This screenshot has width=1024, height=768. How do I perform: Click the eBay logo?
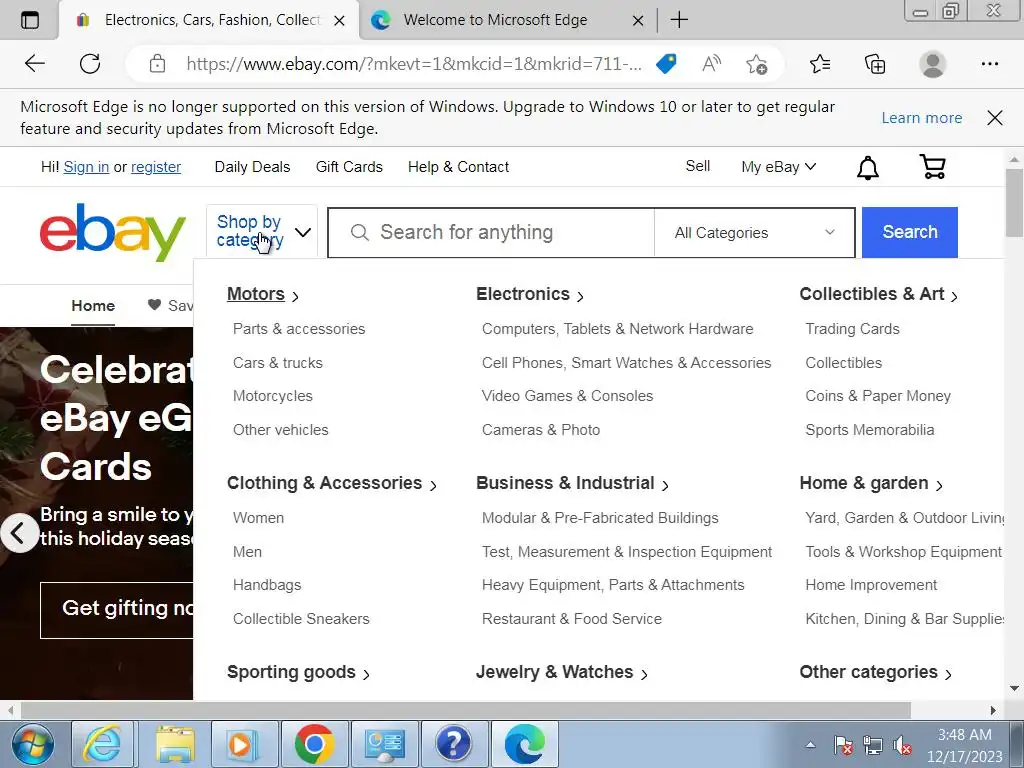click(x=112, y=232)
